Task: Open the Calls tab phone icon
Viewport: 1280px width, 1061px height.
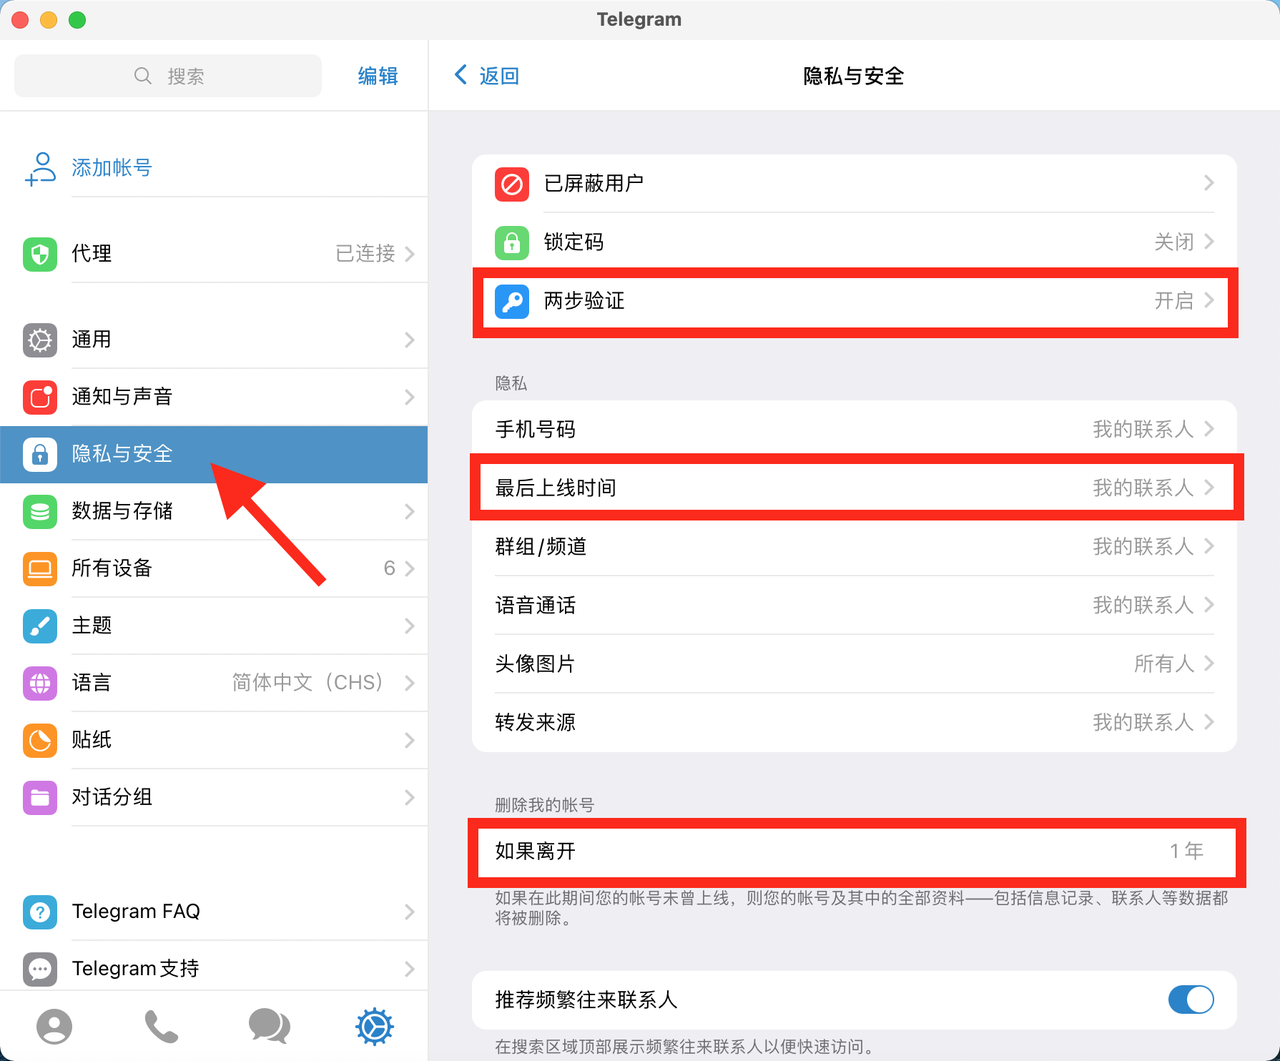Action: pyautogui.click(x=161, y=1026)
